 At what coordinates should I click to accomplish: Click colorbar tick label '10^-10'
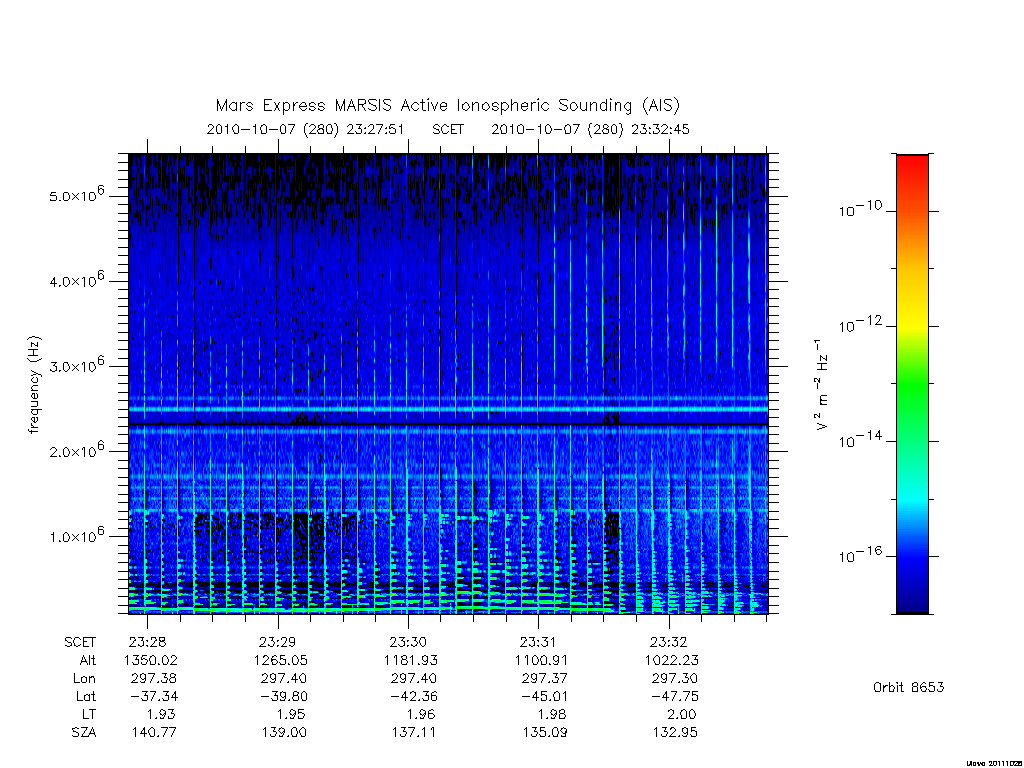click(x=860, y=209)
